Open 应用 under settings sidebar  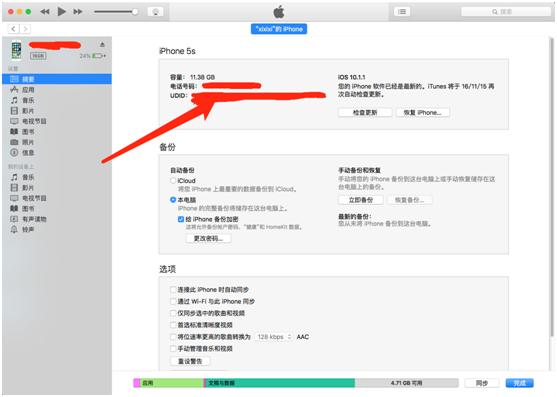pos(57,89)
